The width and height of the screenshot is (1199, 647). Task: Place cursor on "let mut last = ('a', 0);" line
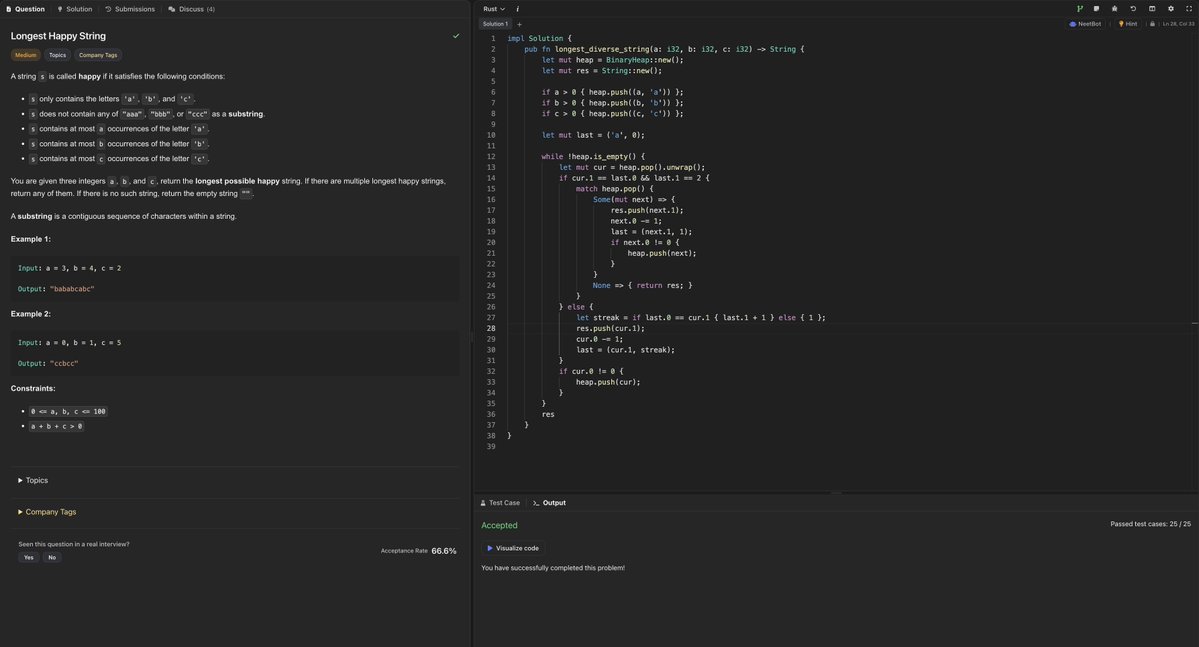(593, 135)
